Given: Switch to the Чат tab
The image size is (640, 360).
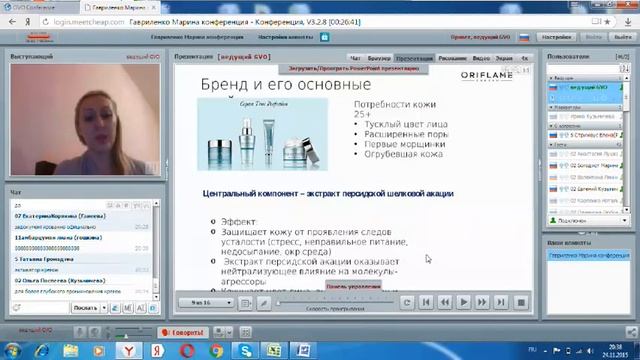Looking at the screenshot, I should 356,58.
